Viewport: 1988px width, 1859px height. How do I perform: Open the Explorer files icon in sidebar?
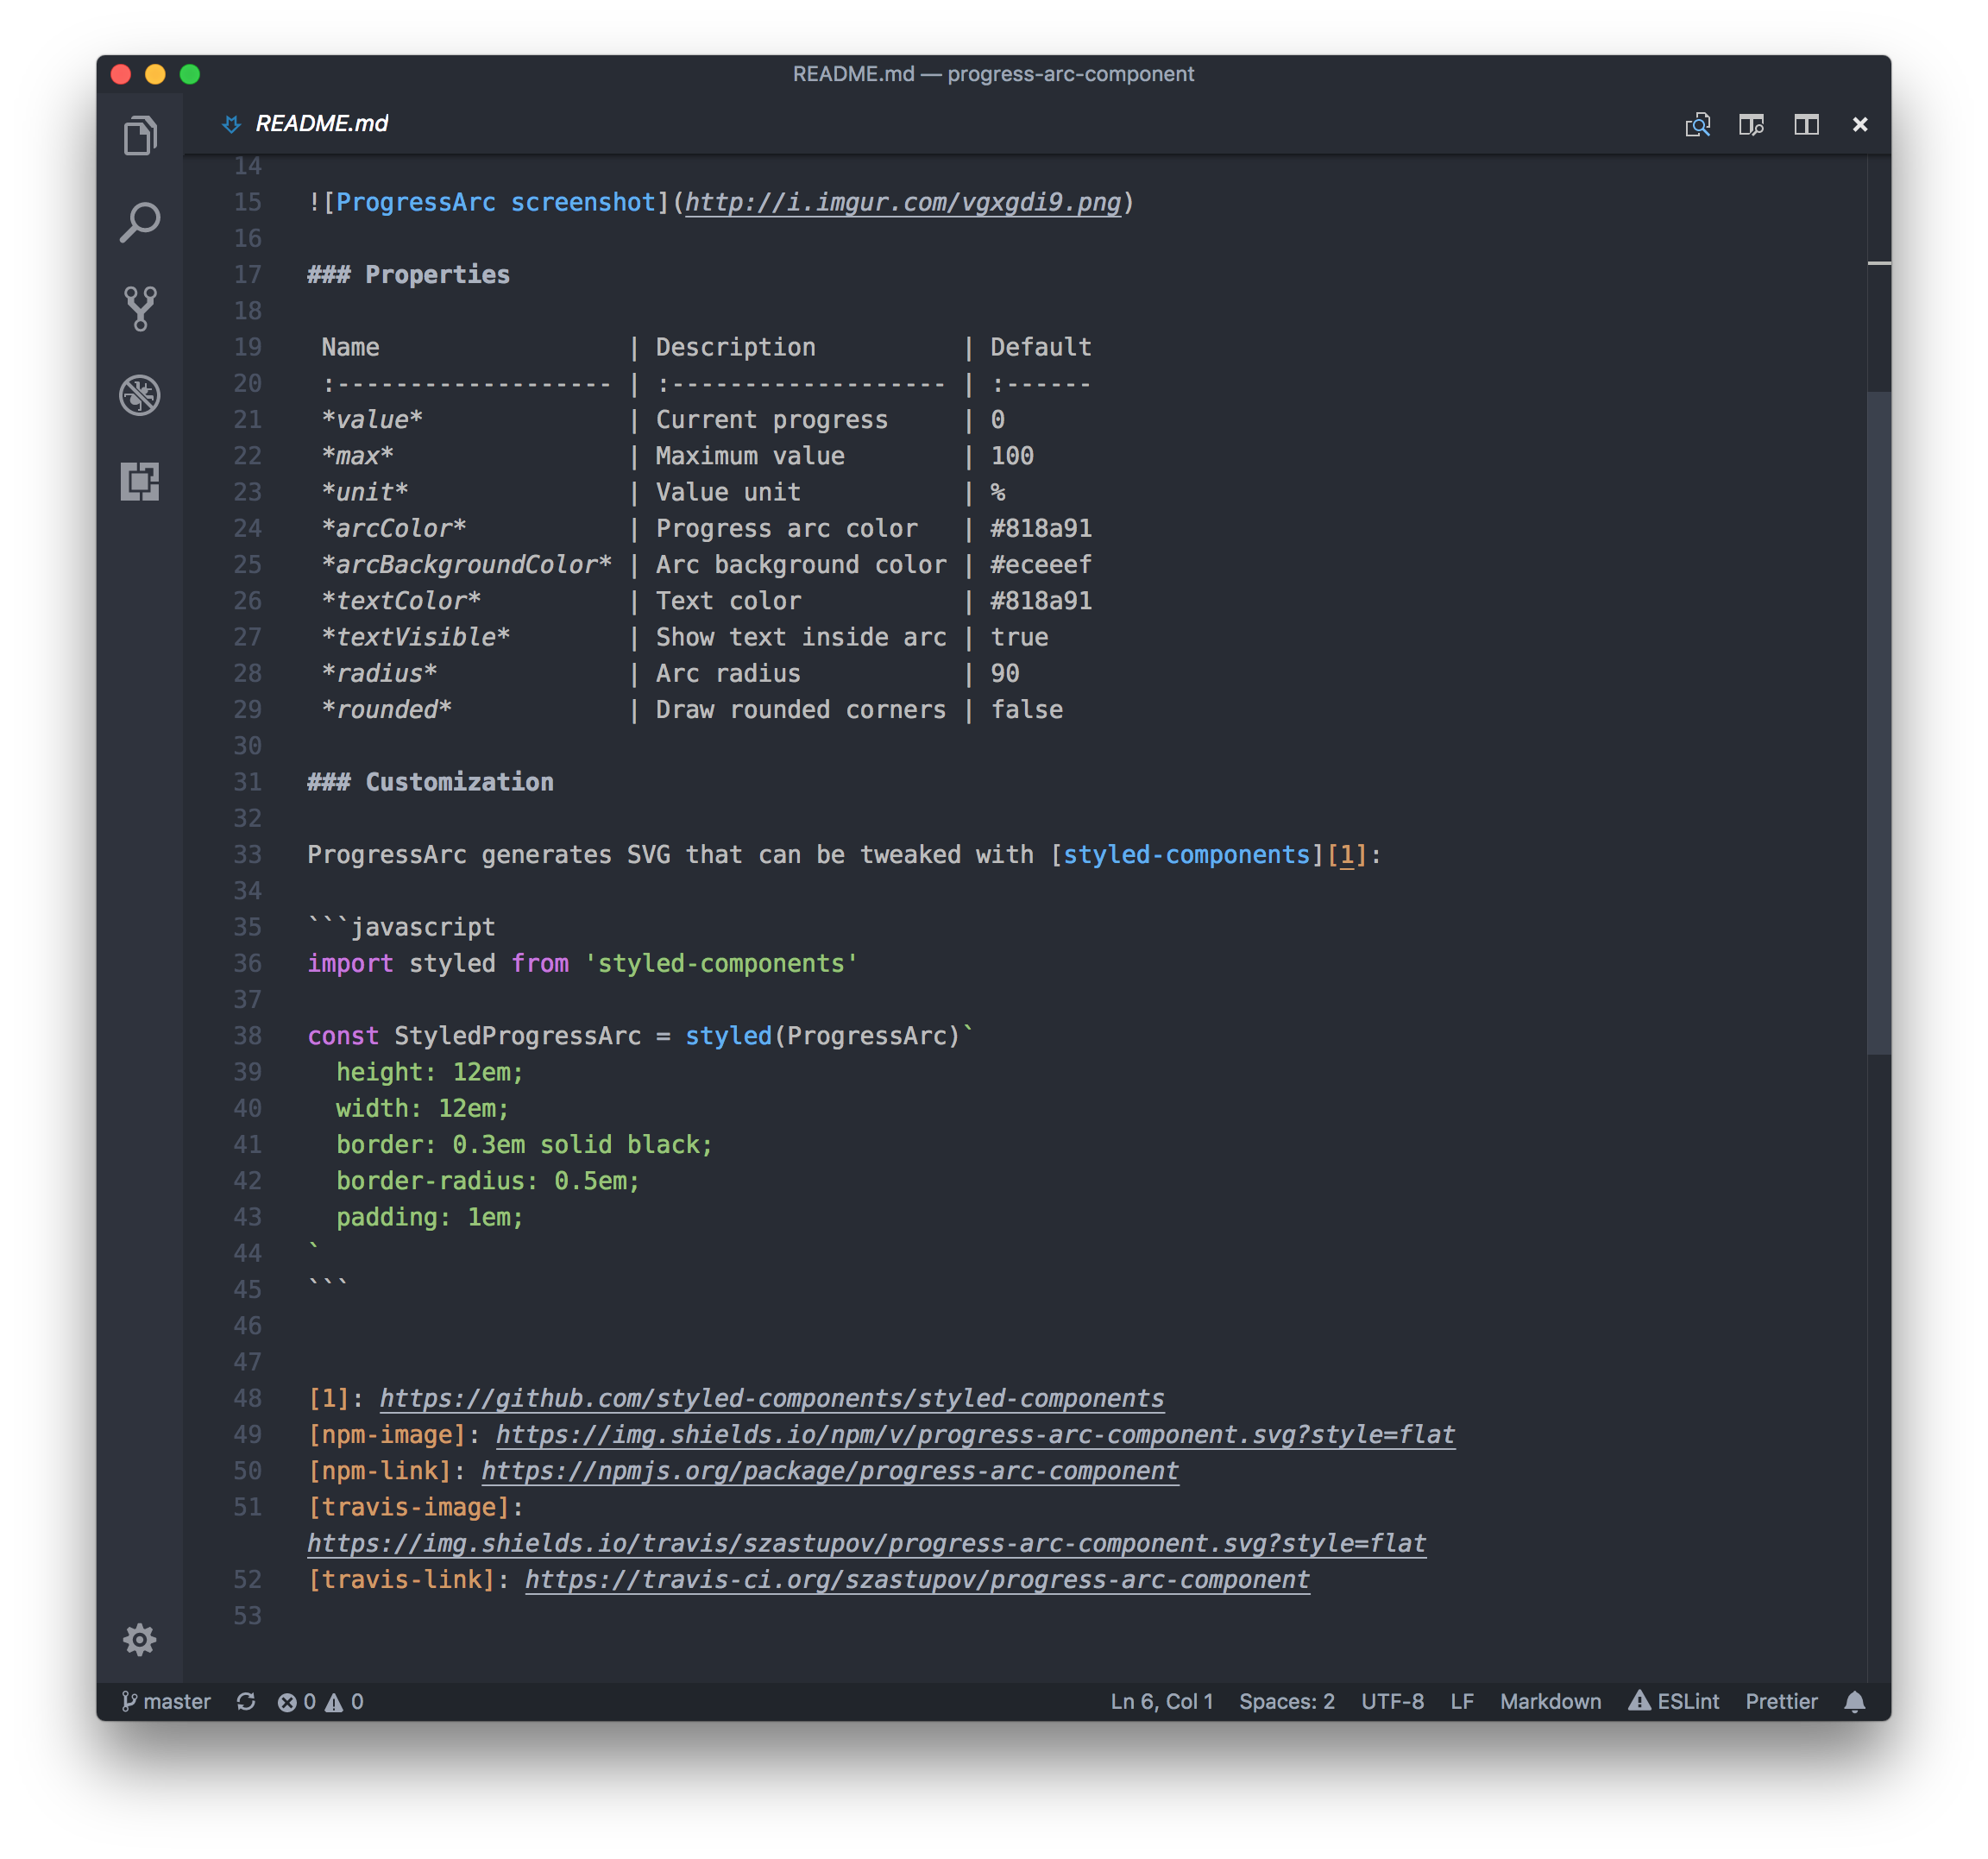pyautogui.click(x=140, y=136)
